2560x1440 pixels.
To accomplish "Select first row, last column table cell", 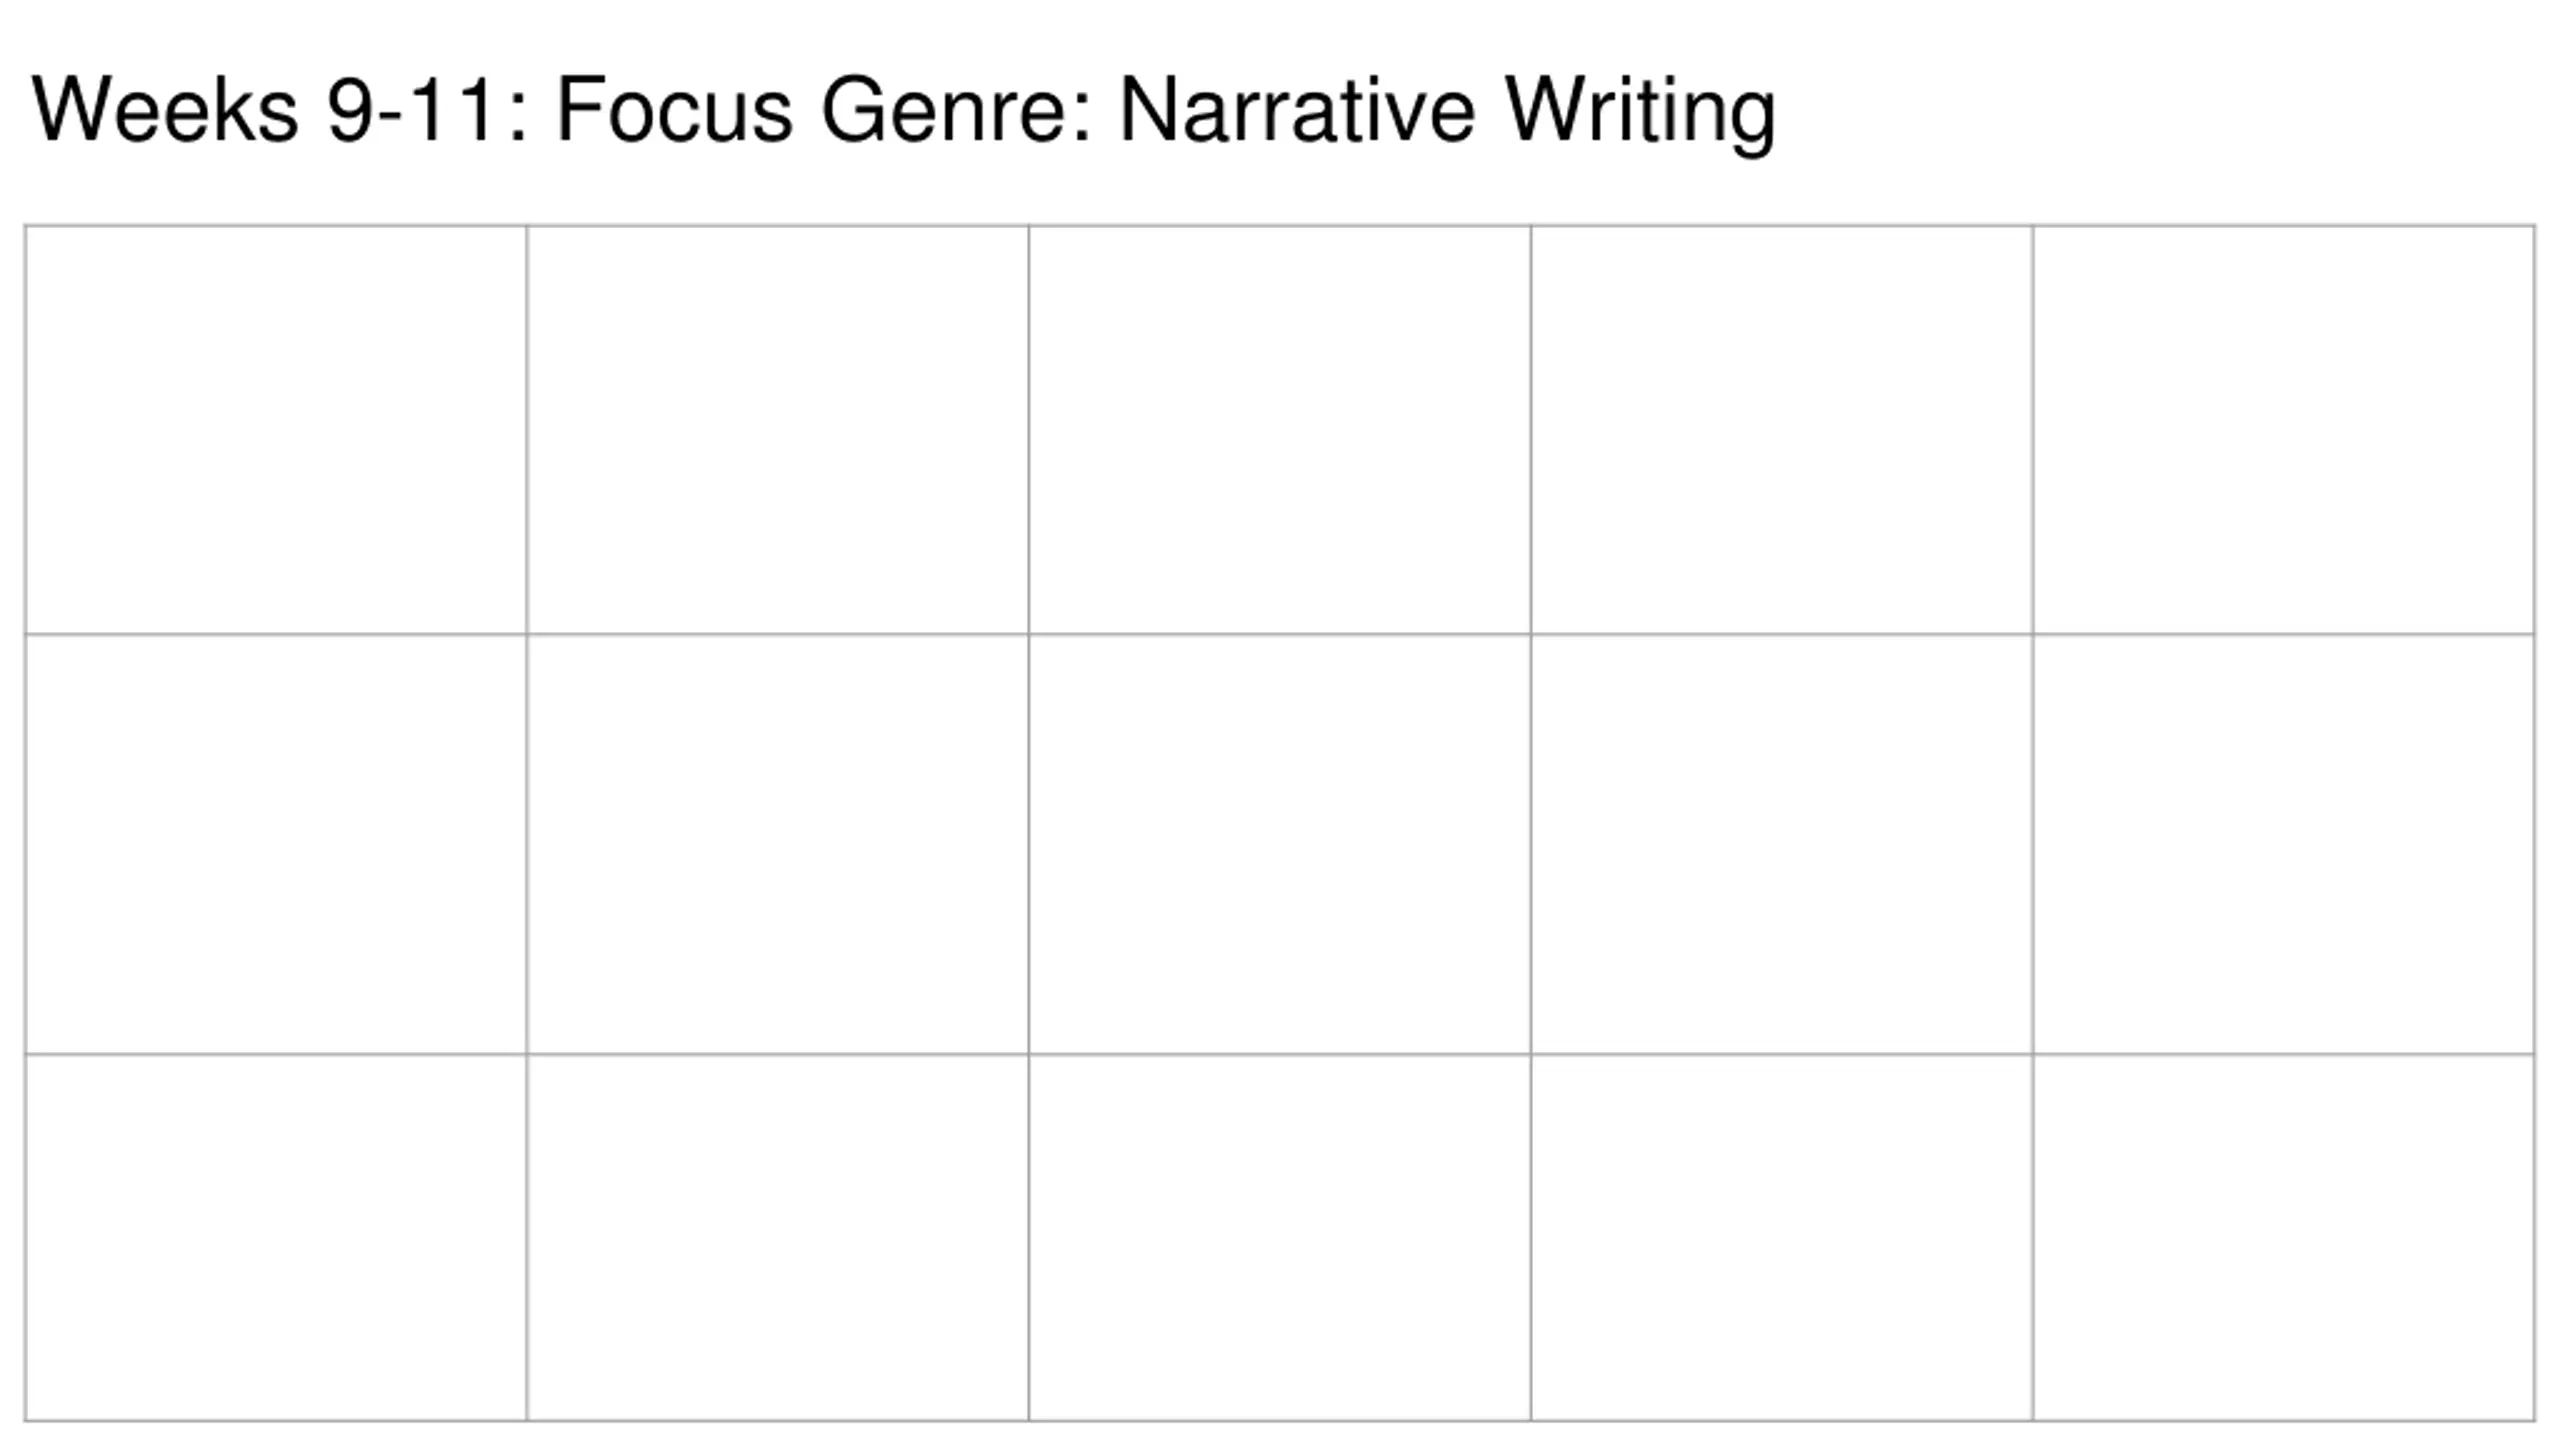I will (x=2284, y=430).
